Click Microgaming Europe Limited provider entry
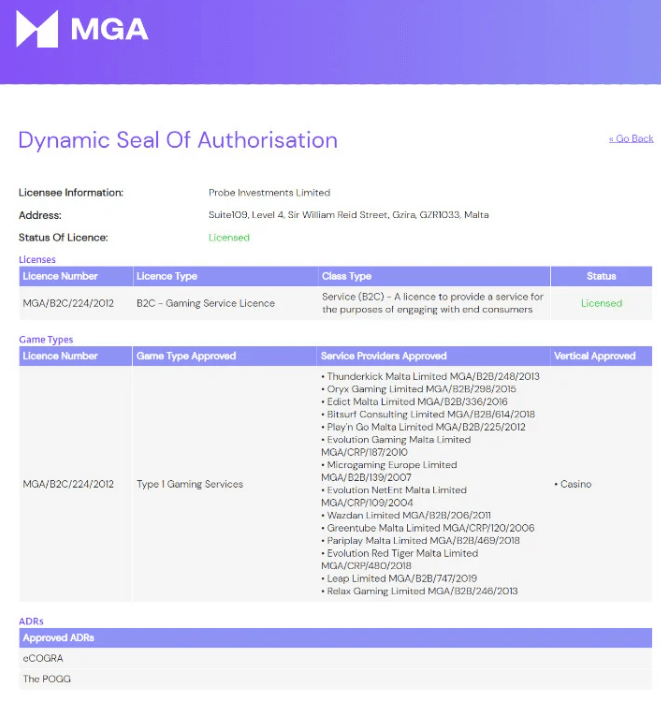This screenshot has height=702, width=661. 389,471
